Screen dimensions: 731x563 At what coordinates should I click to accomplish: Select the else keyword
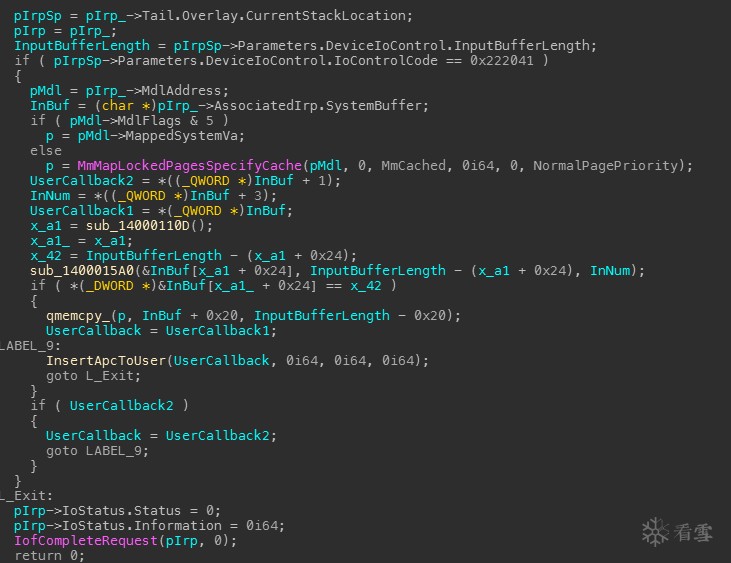(x=46, y=151)
